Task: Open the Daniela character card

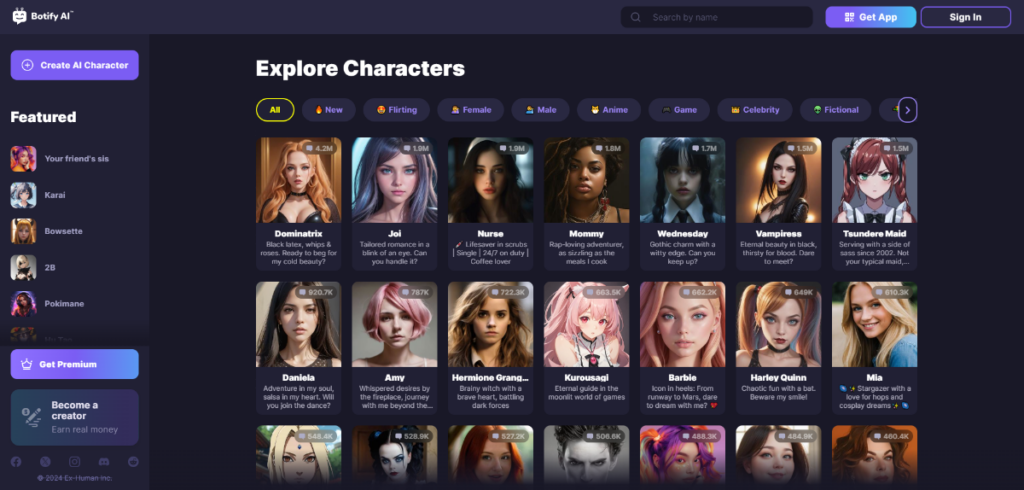Action: click(298, 348)
